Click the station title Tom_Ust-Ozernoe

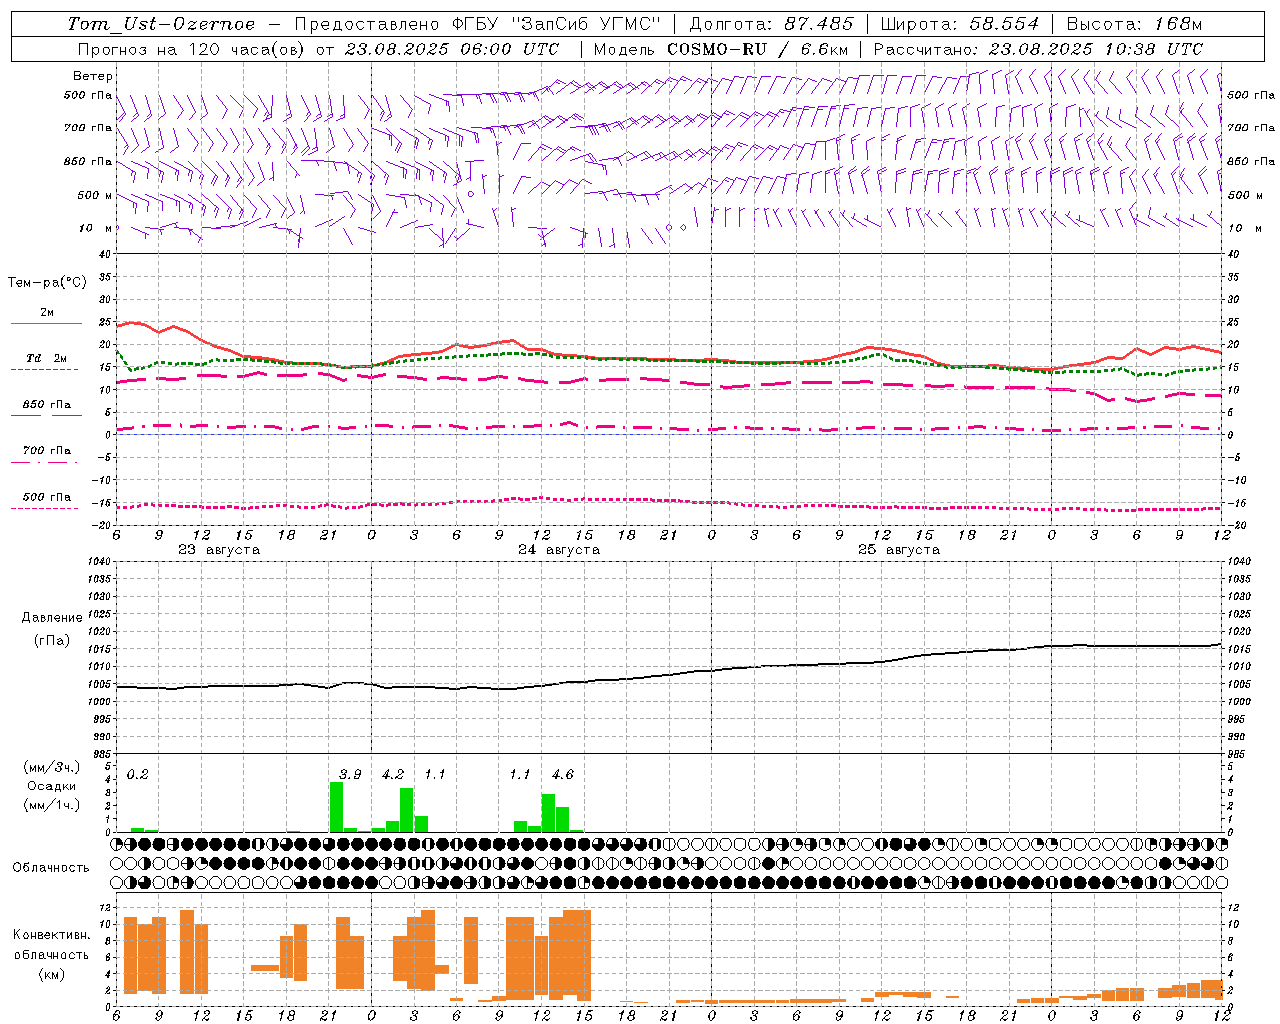(161, 24)
